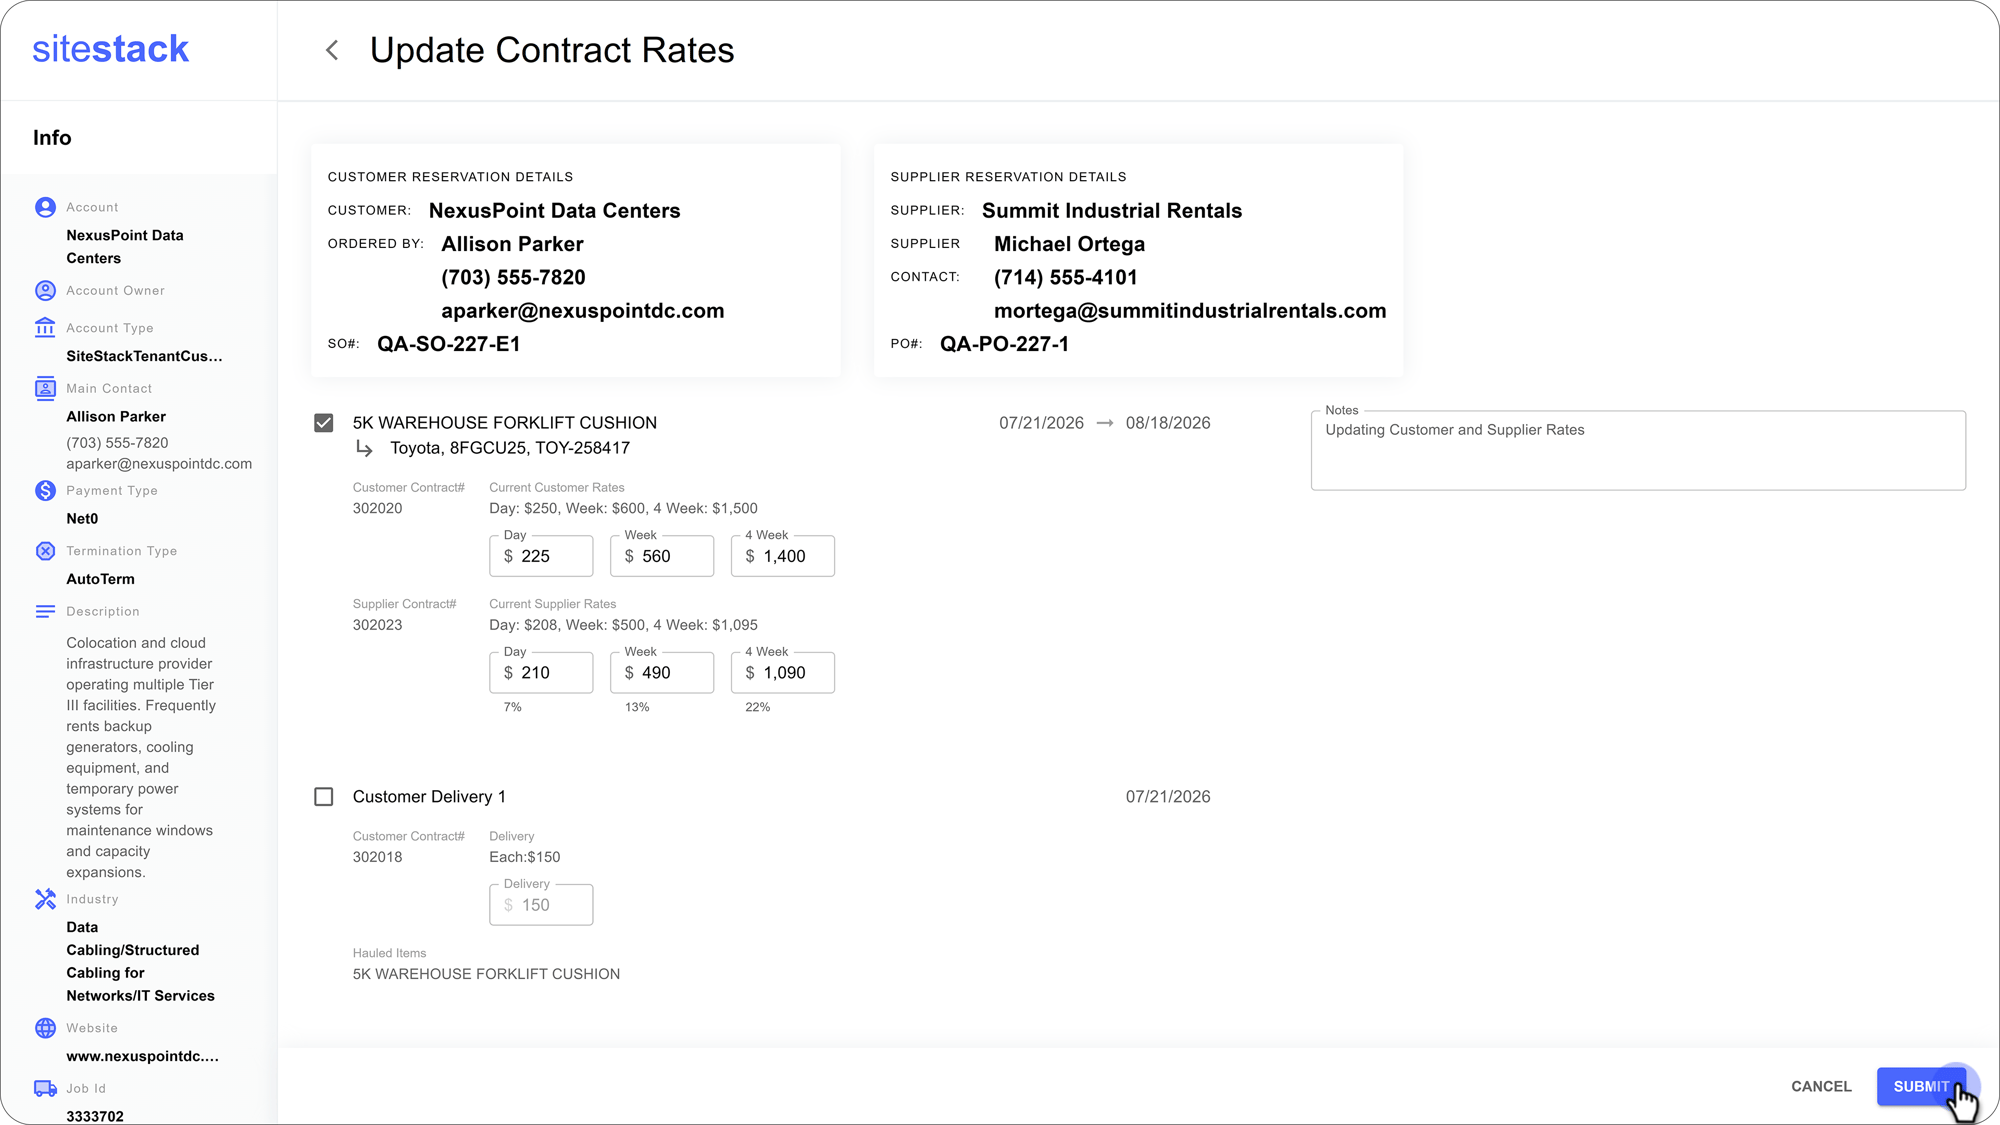Click phone number (714) 555-4101
This screenshot has height=1125, width=2000.
(1066, 277)
